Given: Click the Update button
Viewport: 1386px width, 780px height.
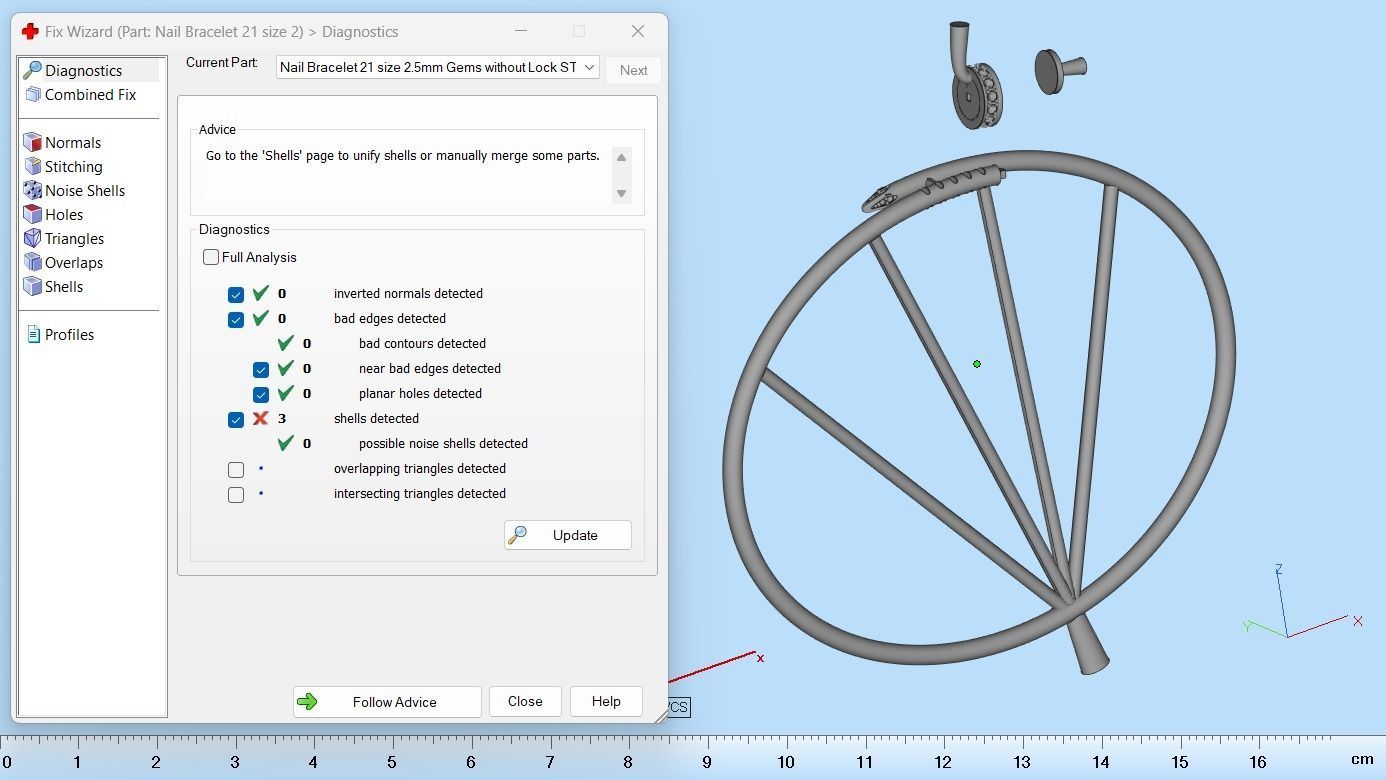Looking at the screenshot, I should [567, 535].
